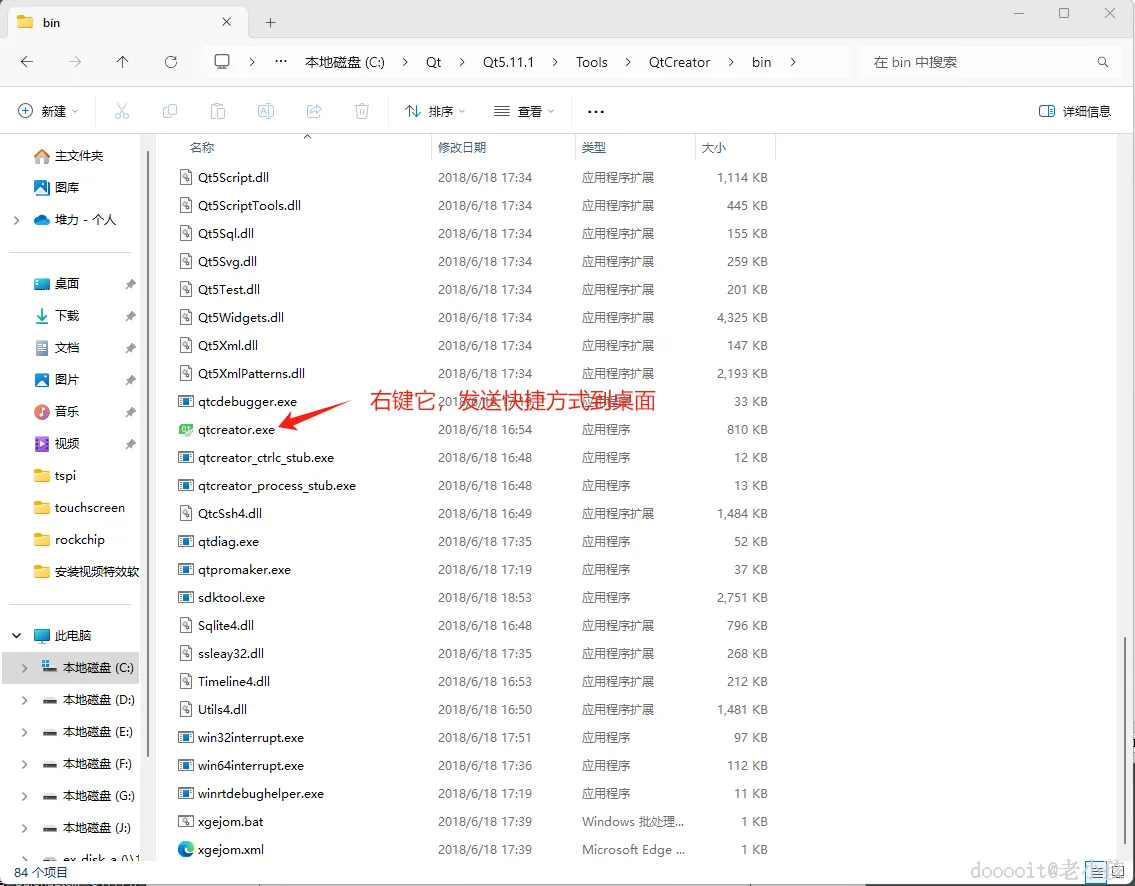Viewport: 1135px width, 886px height.
Task: Sort by 大小 column header
Action: point(714,147)
